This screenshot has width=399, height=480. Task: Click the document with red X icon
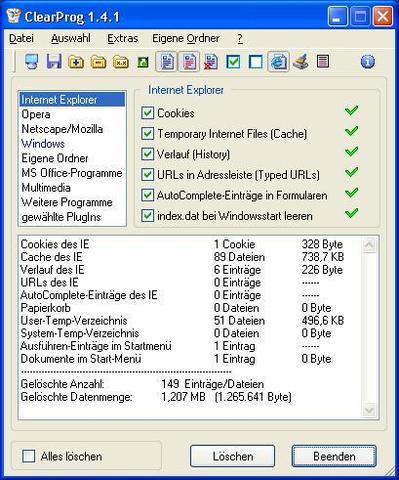pyautogui.click(x=211, y=62)
